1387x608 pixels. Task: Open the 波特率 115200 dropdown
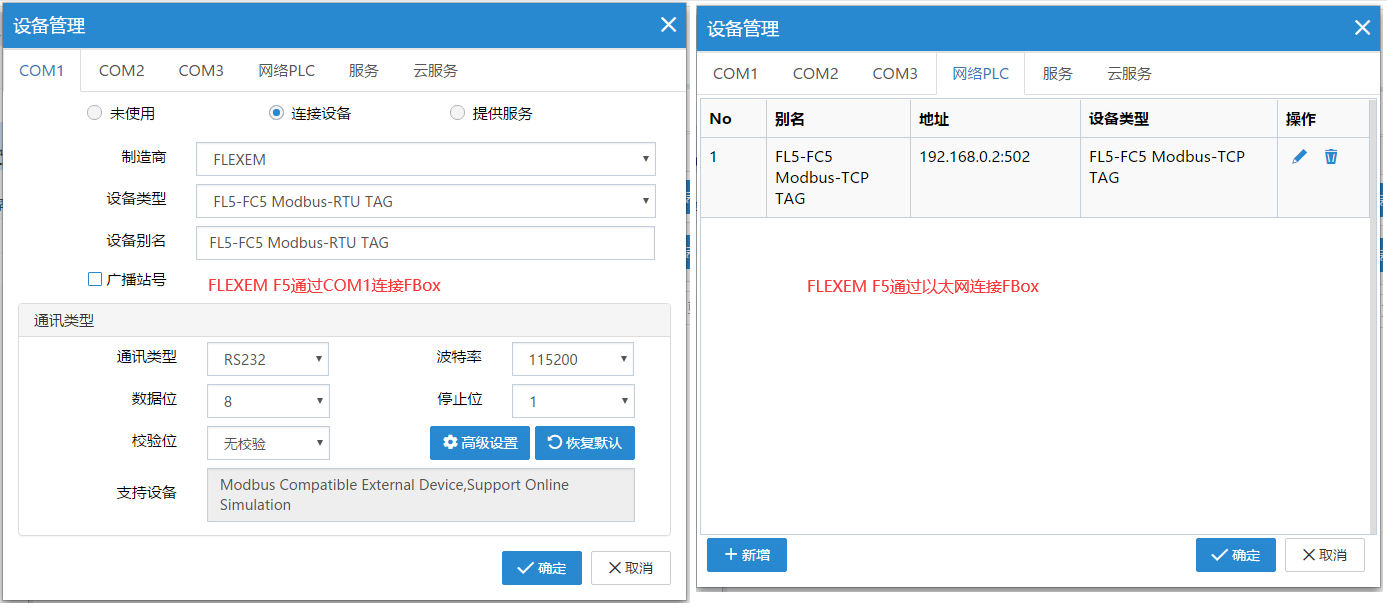pyautogui.click(x=572, y=360)
